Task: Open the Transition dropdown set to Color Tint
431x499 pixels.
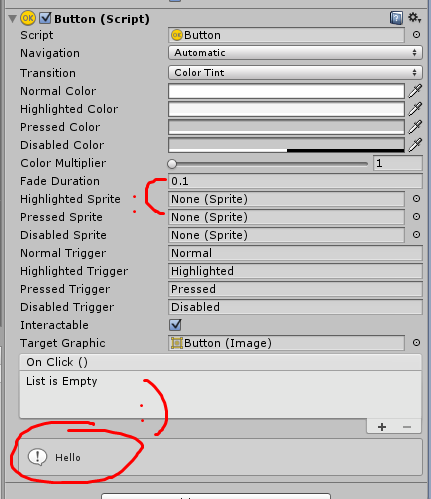Action: (x=295, y=72)
